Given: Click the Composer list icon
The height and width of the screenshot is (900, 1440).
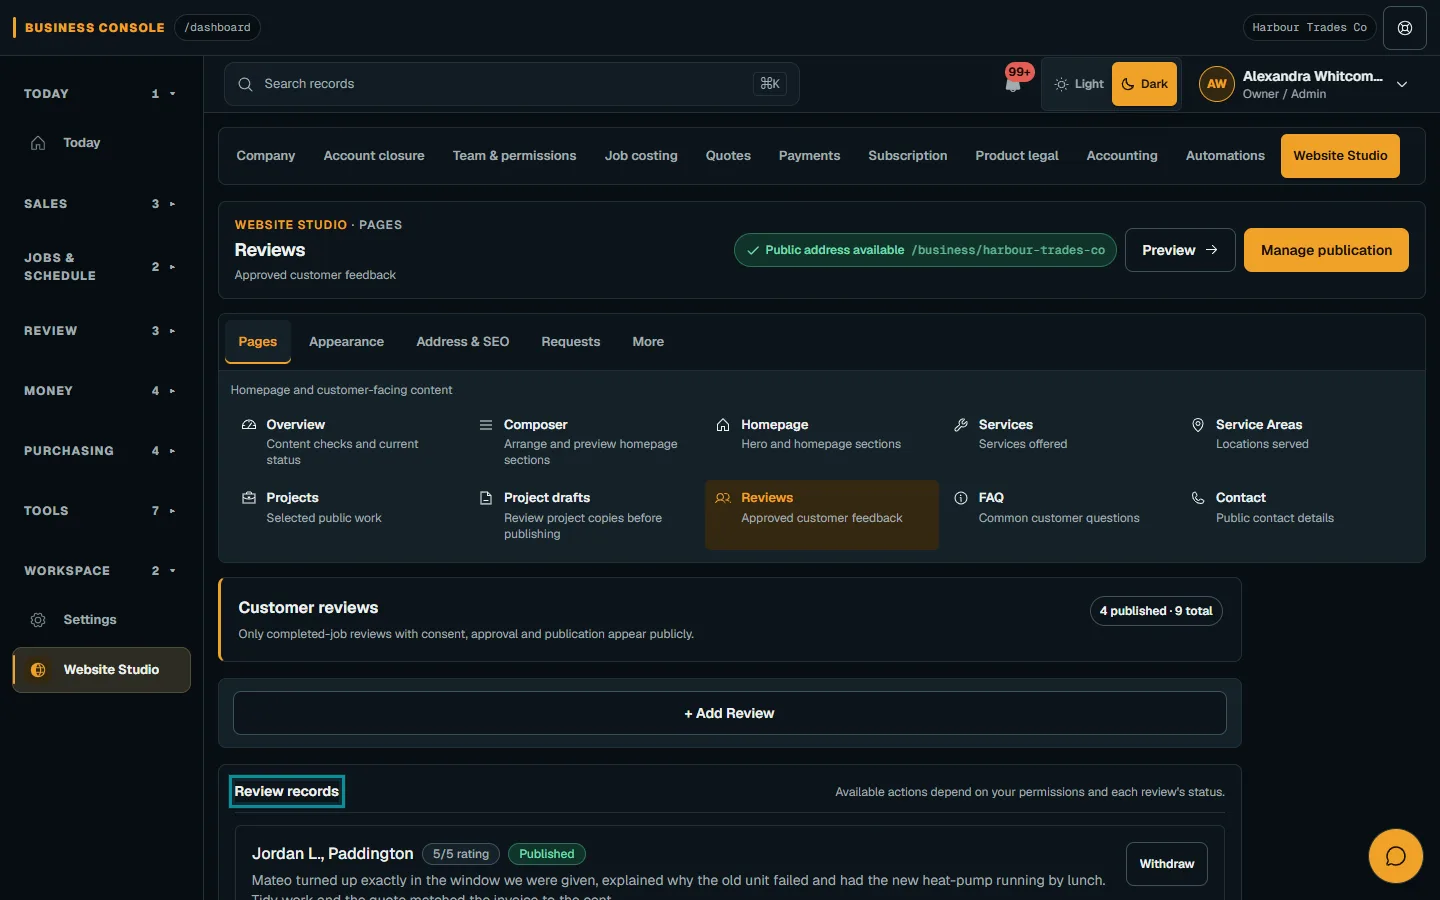Looking at the screenshot, I should [486, 425].
